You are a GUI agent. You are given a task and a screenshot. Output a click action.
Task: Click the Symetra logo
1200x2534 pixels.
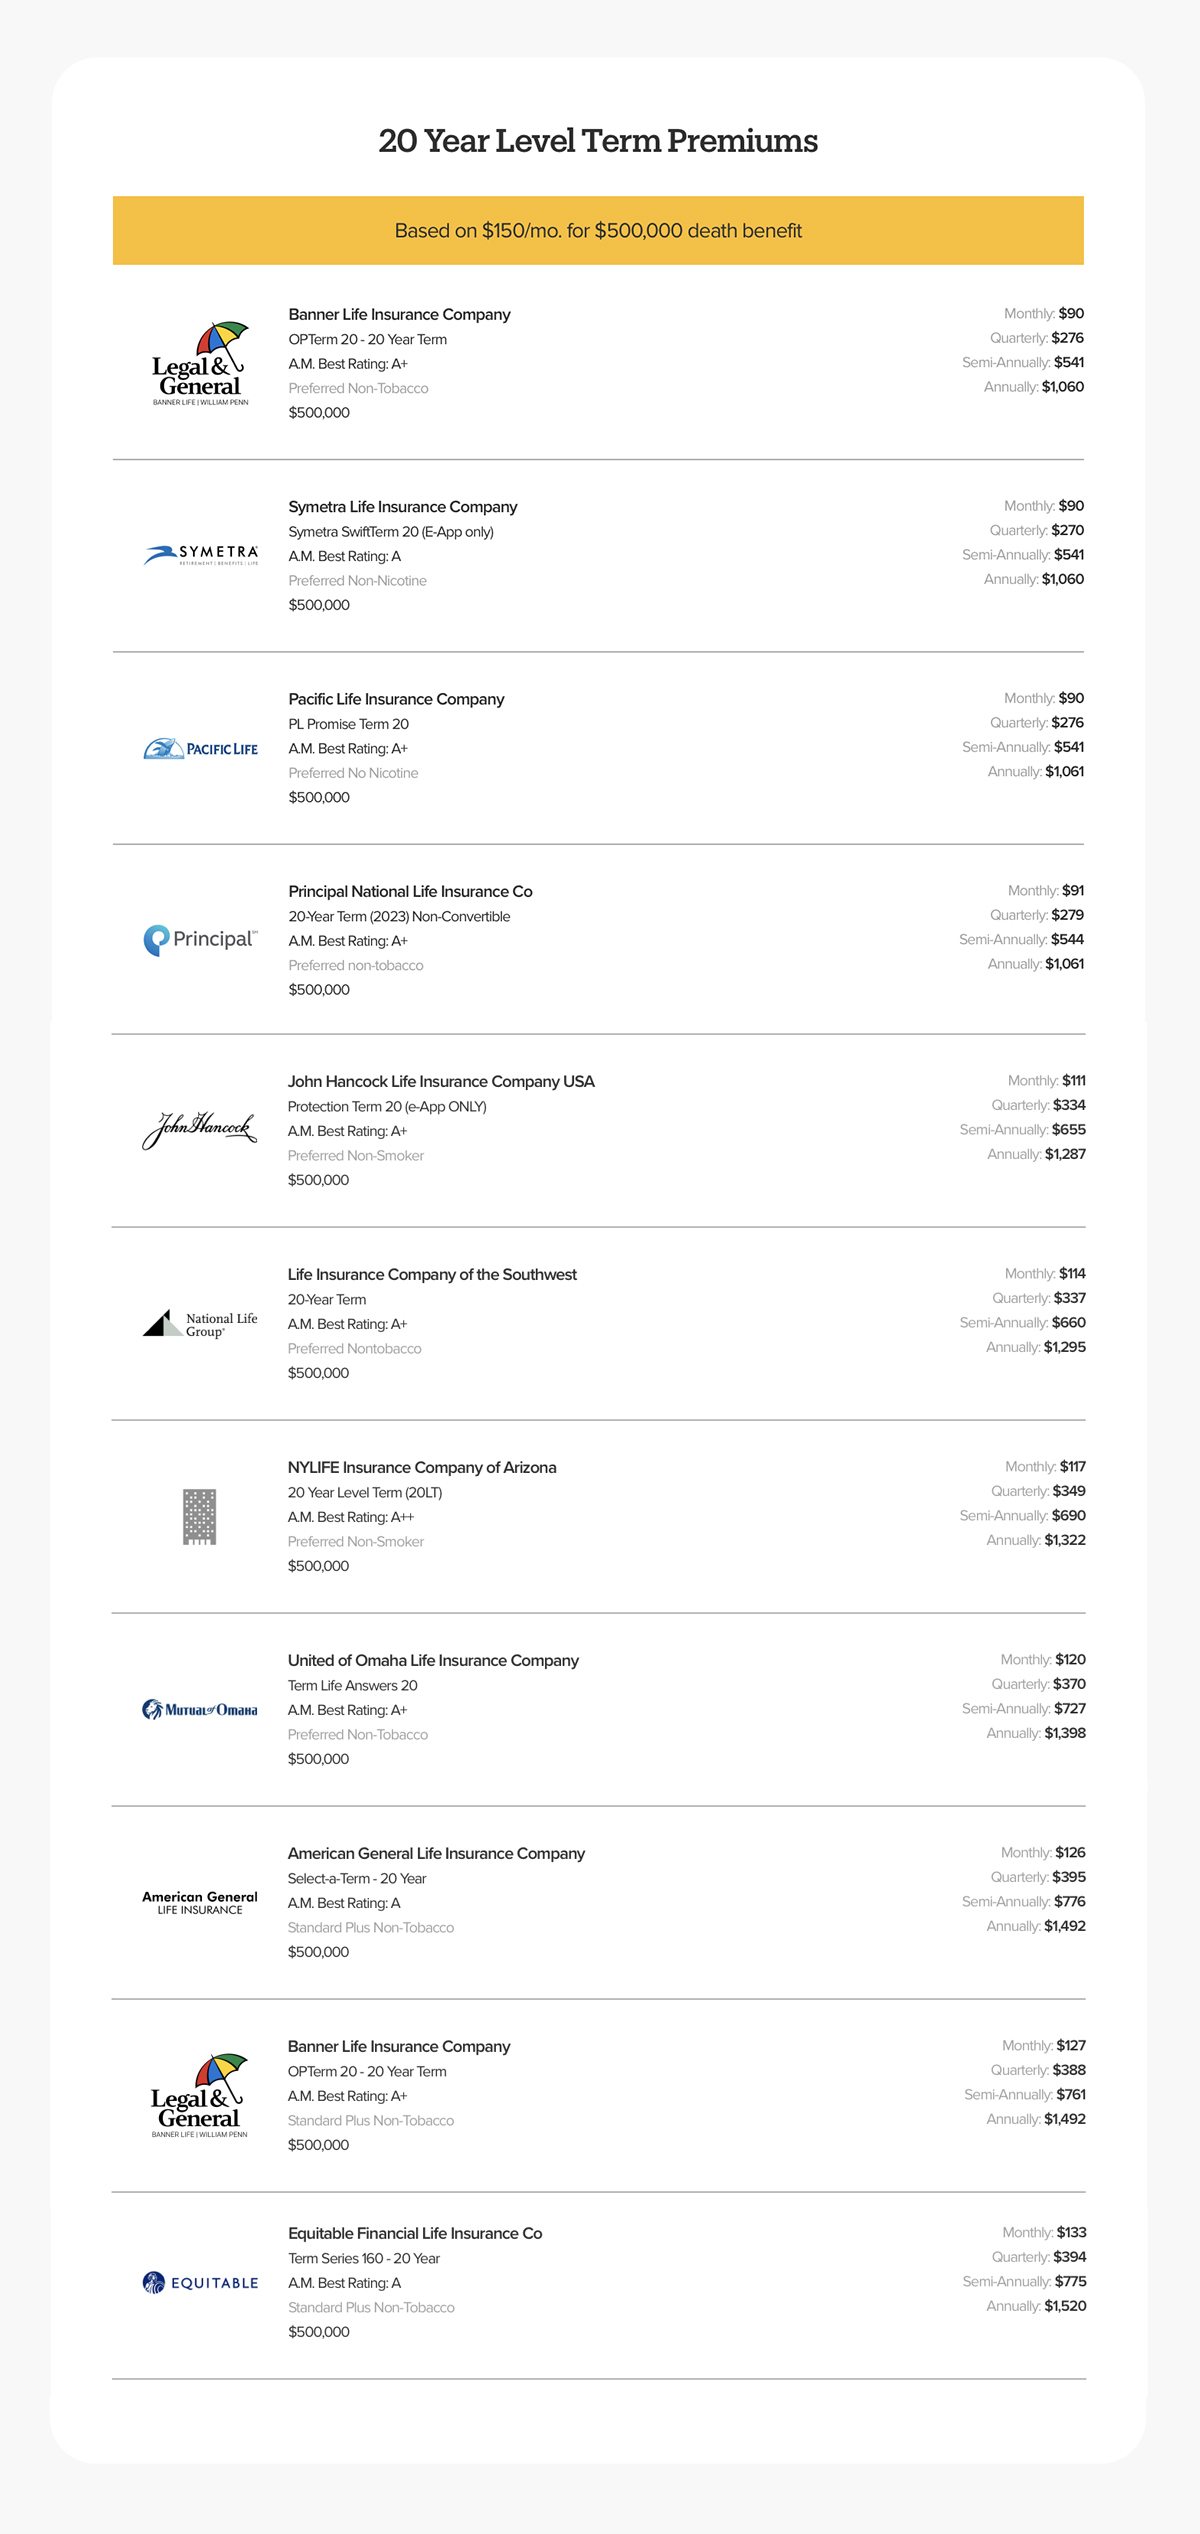tap(200, 555)
